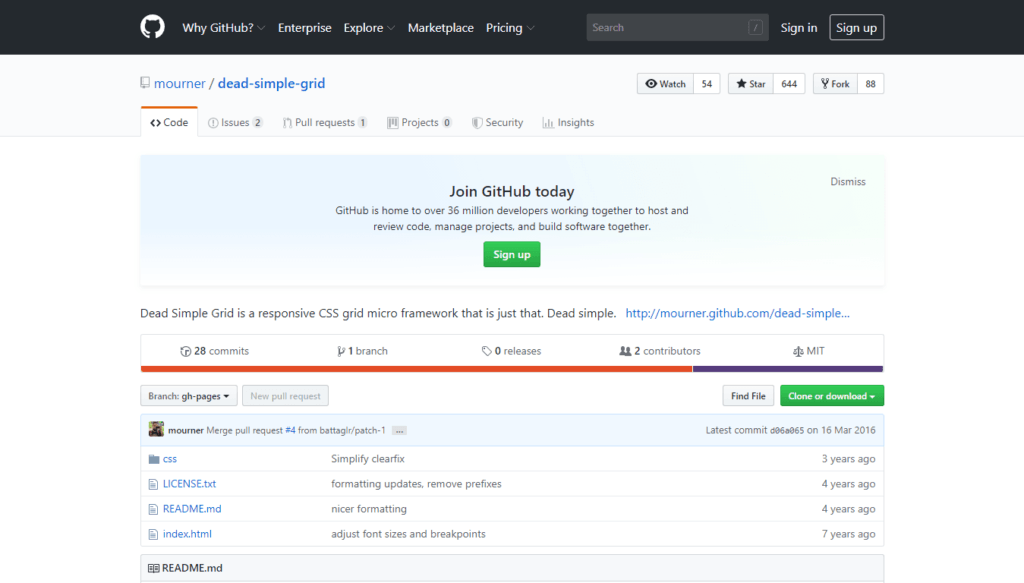
Task: Open the Why GitHub? dropdown menu
Action: pyautogui.click(x=223, y=27)
